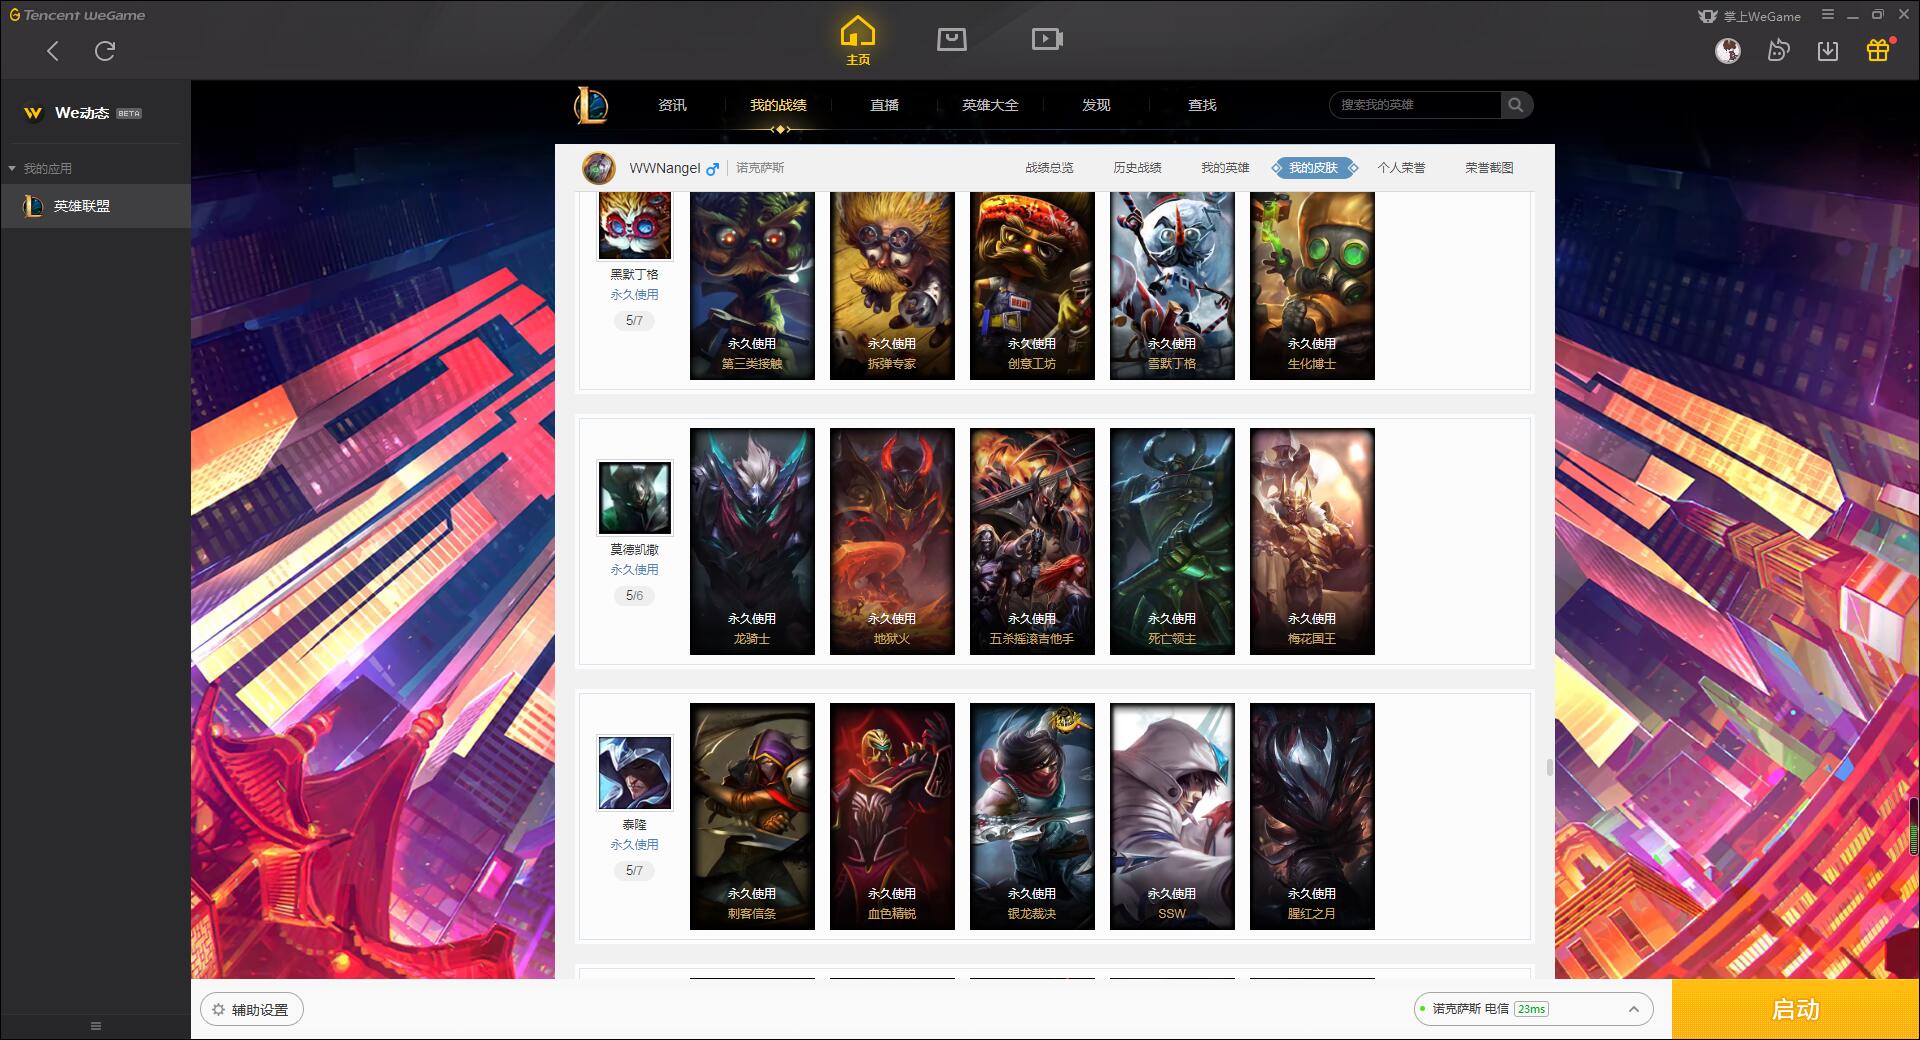Open the gift box icon
This screenshot has width=1920, height=1040.
tap(1878, 50)
